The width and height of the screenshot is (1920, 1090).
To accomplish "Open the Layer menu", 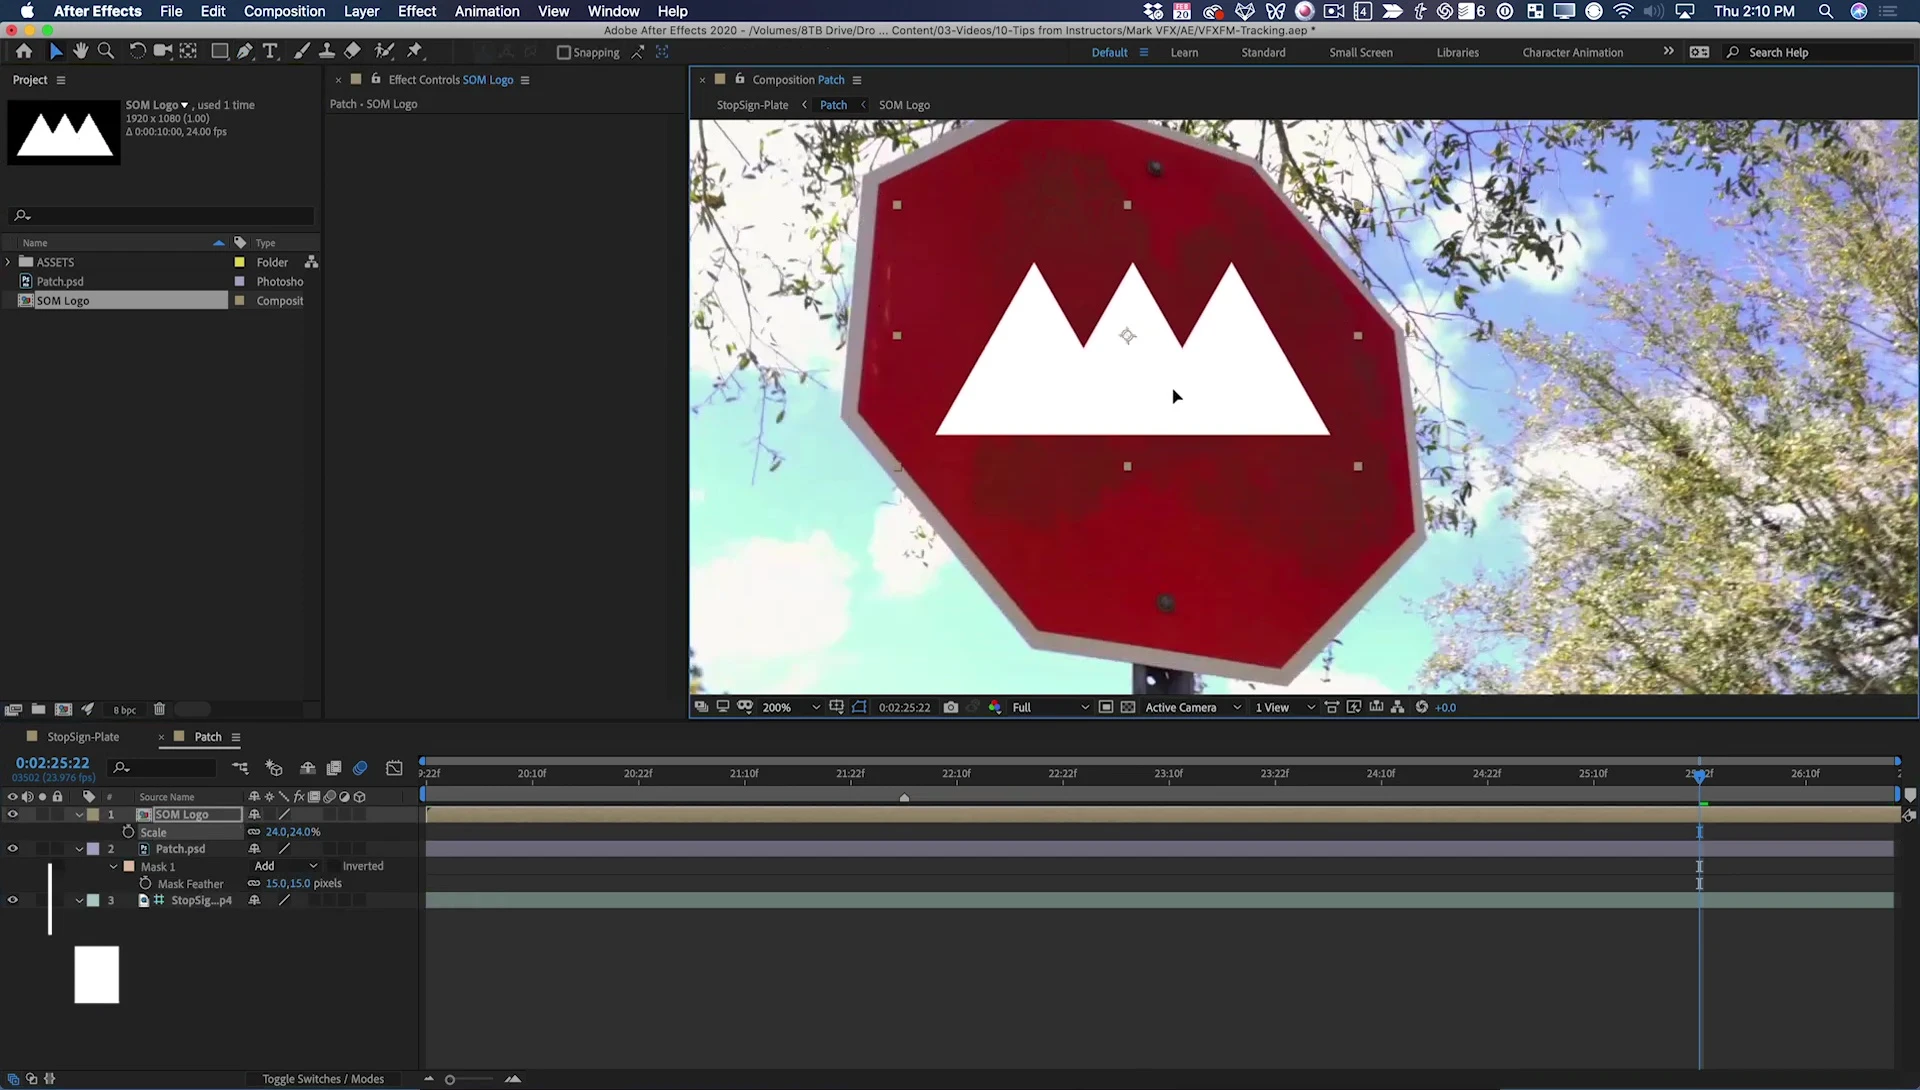I will (361, 11).
